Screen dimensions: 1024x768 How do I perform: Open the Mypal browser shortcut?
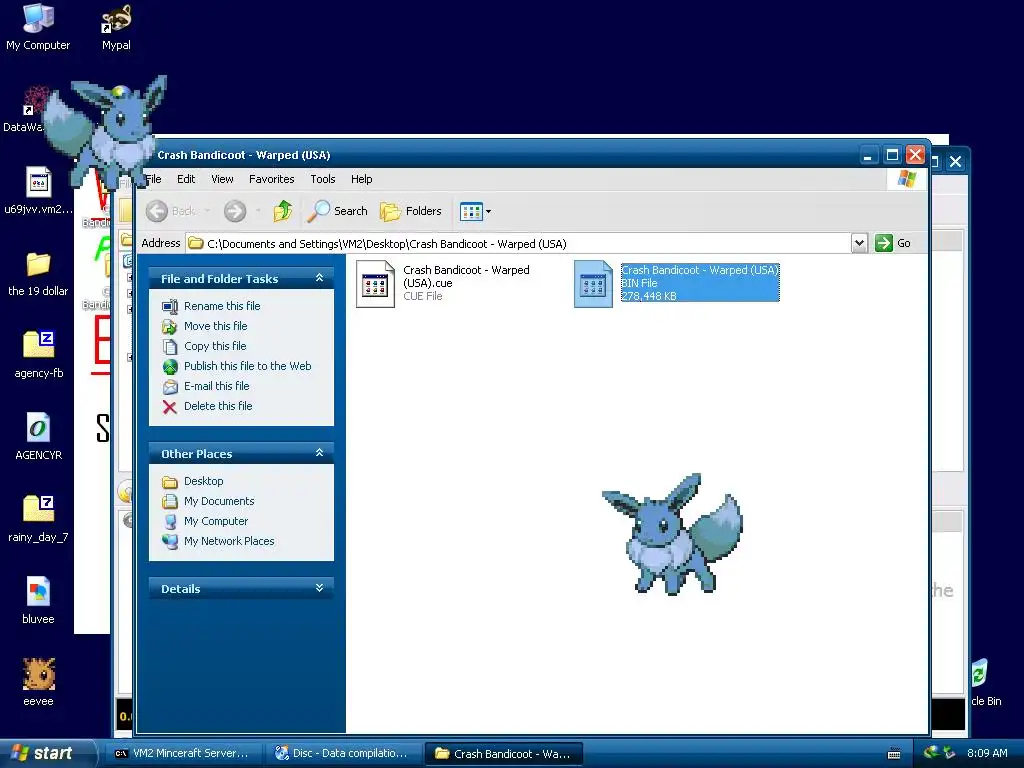coord(116,26)
